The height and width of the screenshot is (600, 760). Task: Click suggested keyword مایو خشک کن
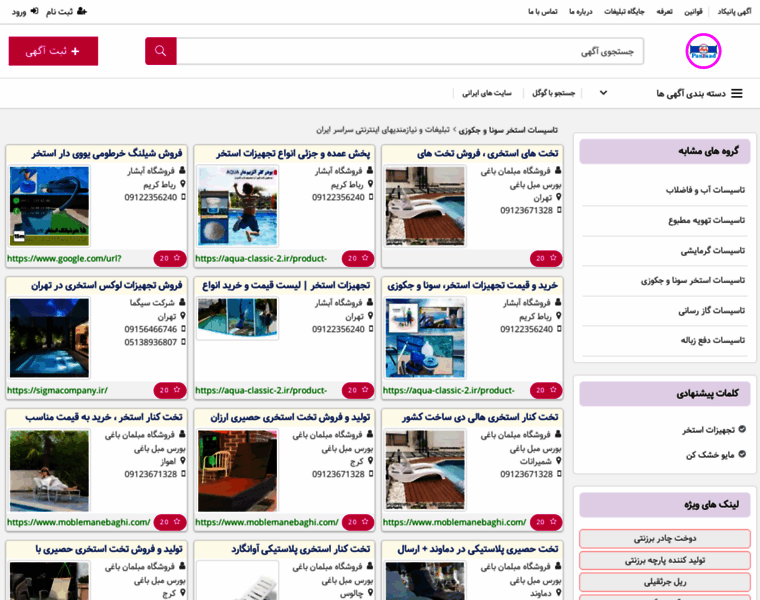(x=710, y=455)
